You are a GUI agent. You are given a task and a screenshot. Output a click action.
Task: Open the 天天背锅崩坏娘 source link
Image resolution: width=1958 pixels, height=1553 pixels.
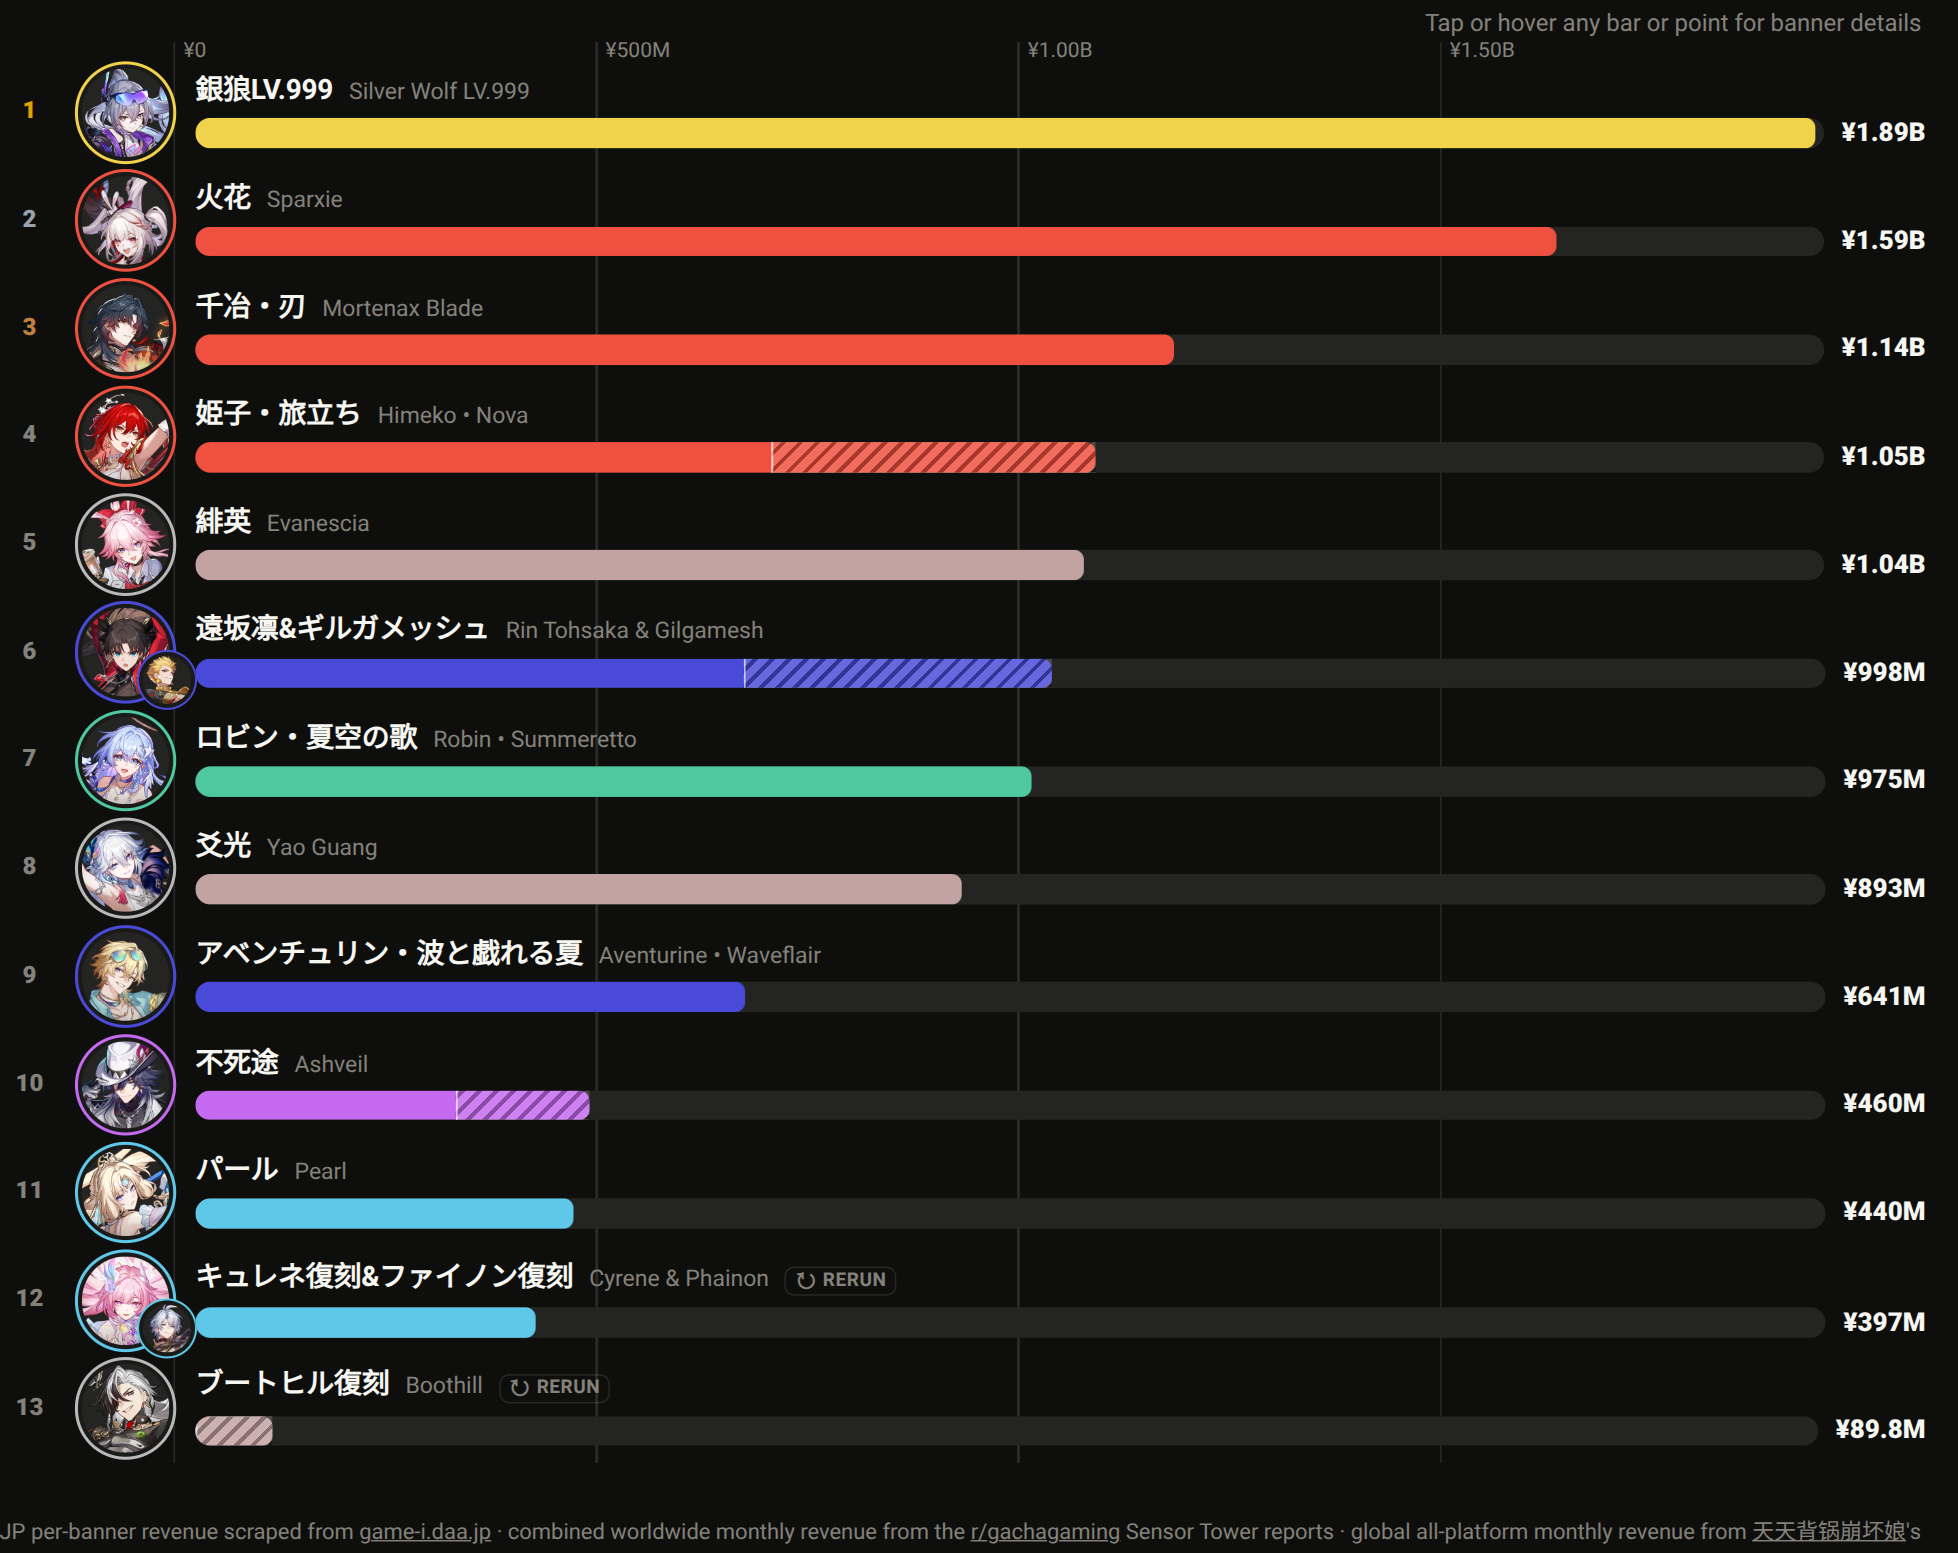click(1829, 1531)
